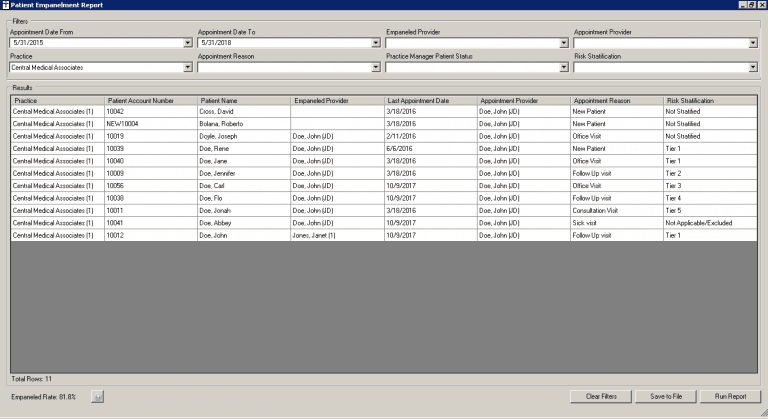Expand the Appointment Reason filter dropdown
The image size is (768, 419).
tap(376, 68)
